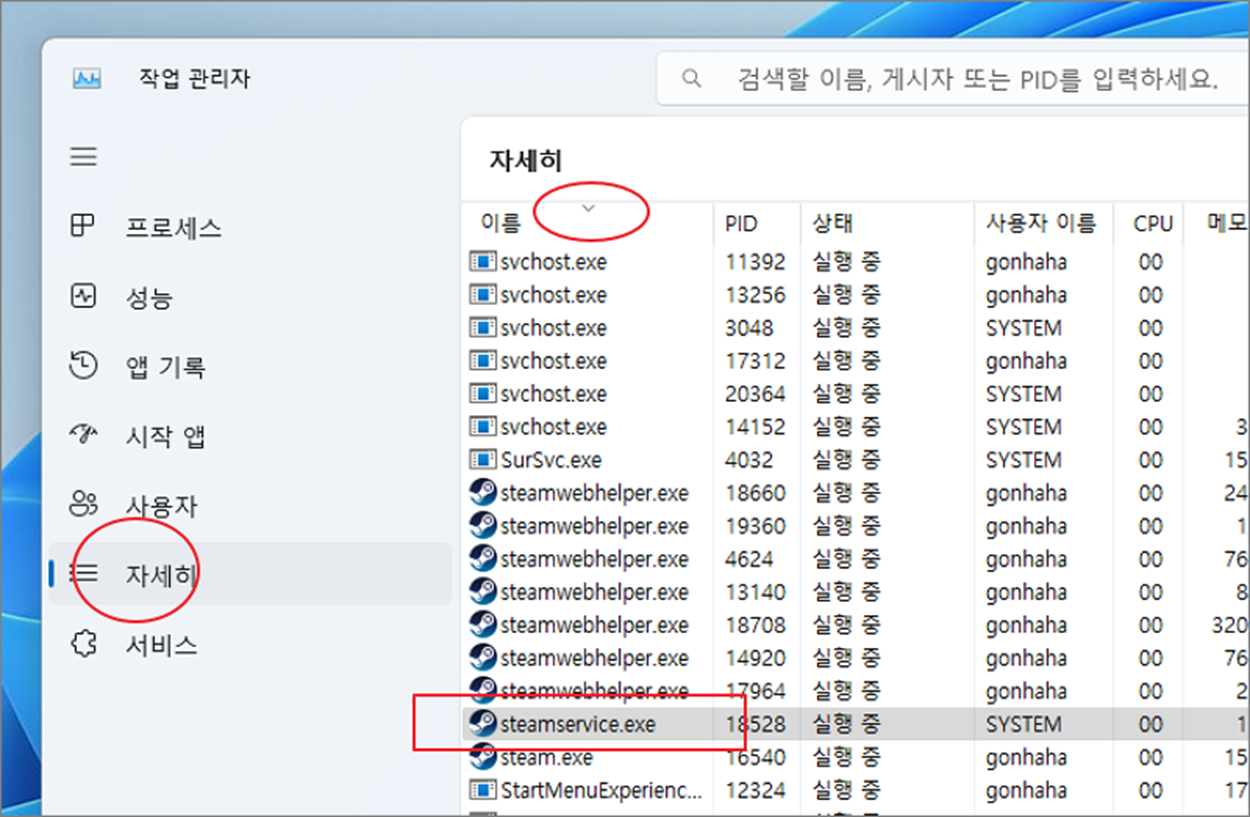Image resolution: width=1250 pixels, height=817 pixels.
Task: Click the magnifier search icon
Action: click(690, 79)
